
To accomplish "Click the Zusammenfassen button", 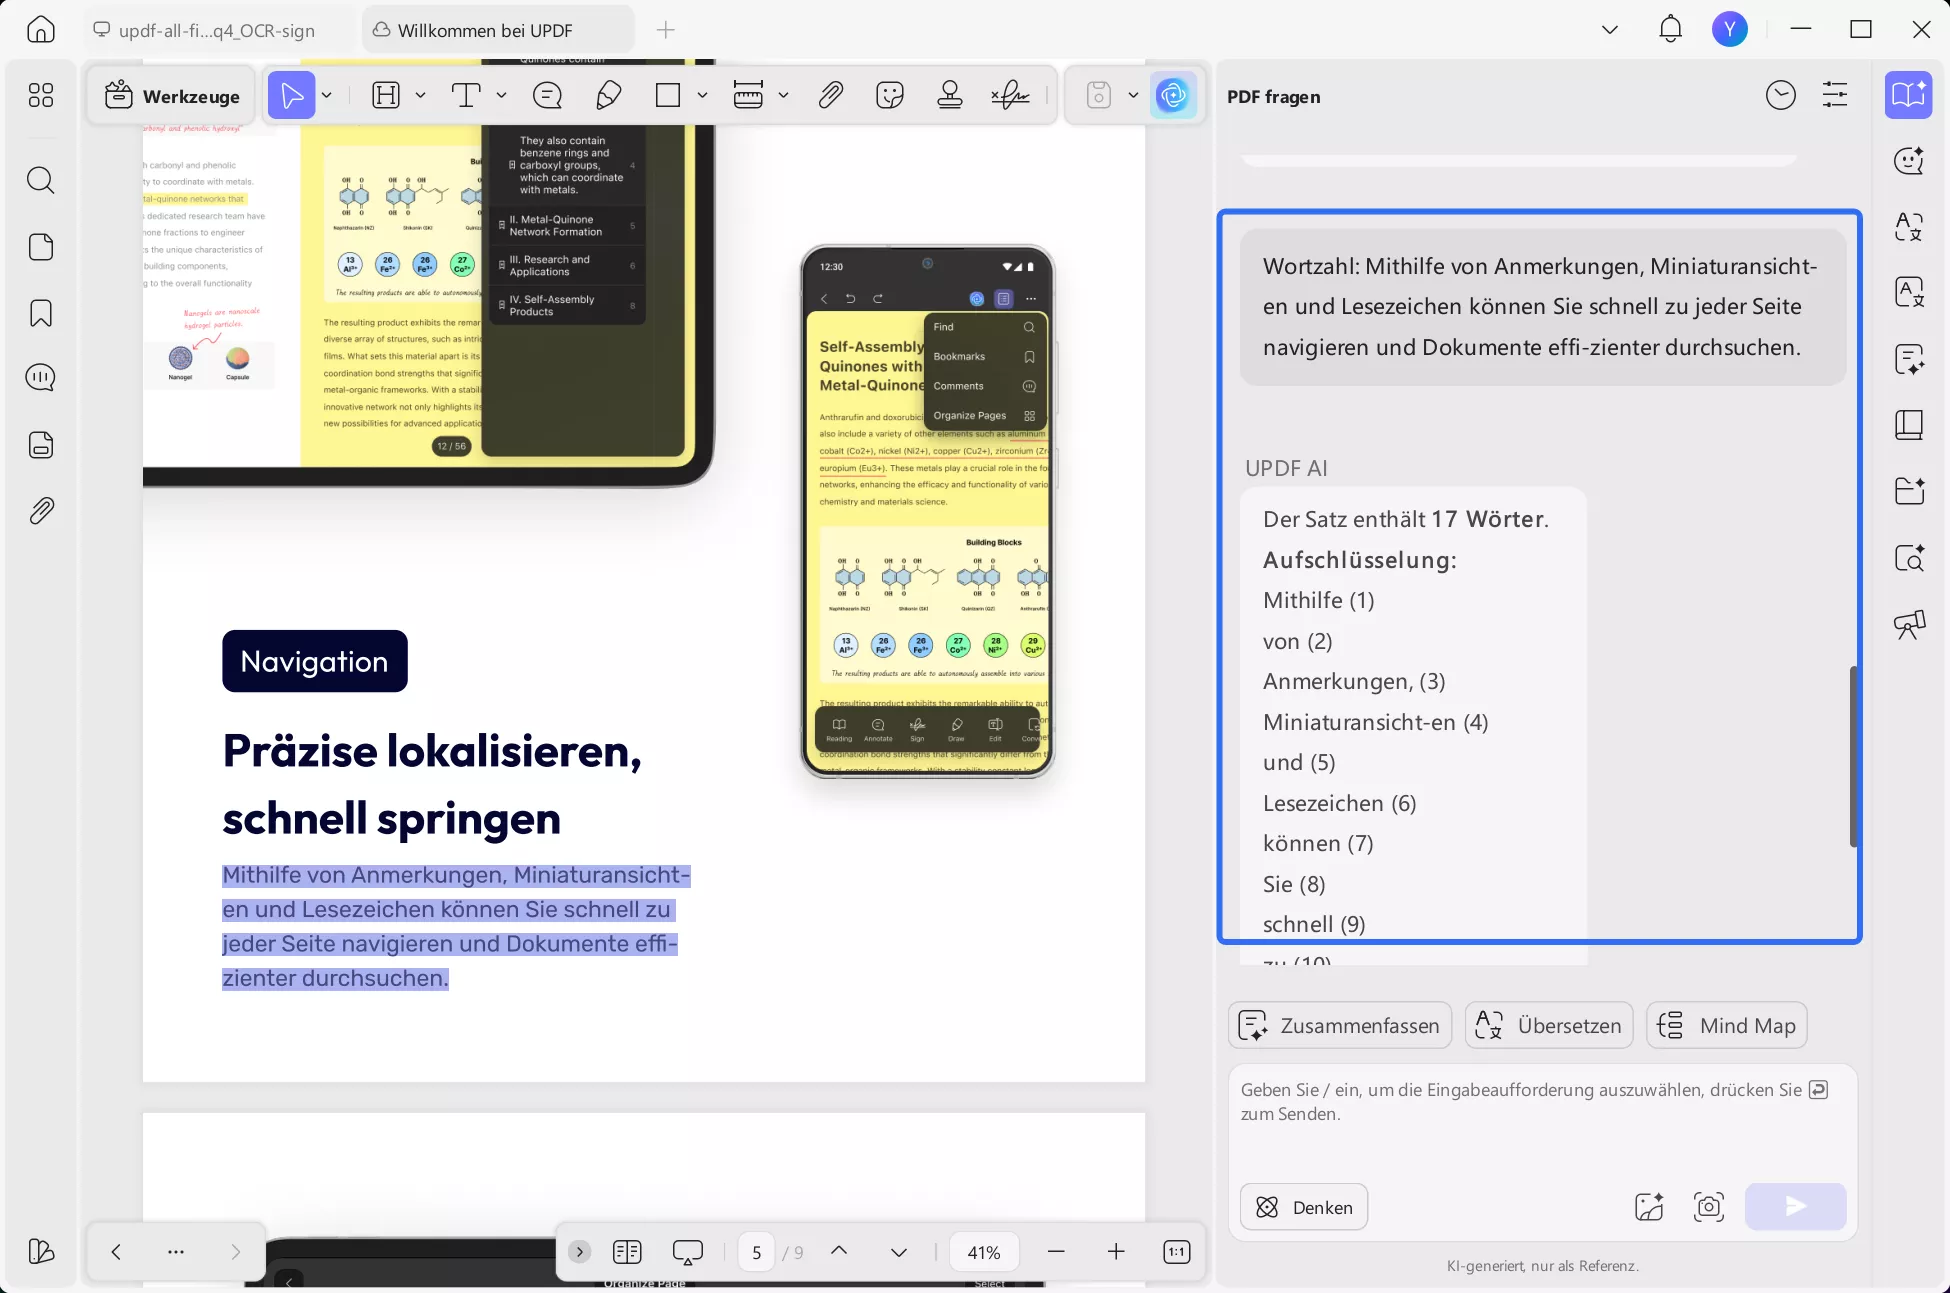I will point(1340,1025).
